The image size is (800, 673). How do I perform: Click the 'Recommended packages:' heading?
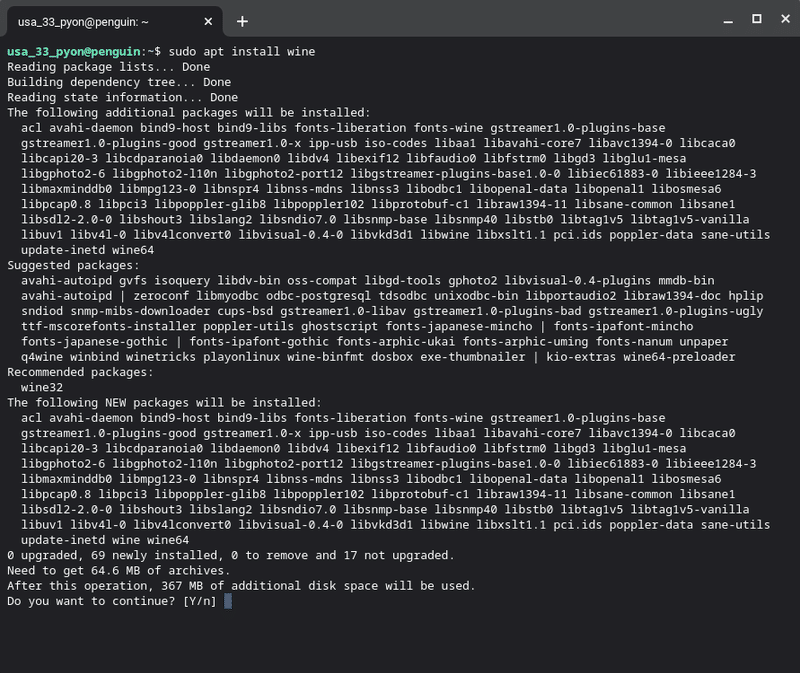[80, 372]
